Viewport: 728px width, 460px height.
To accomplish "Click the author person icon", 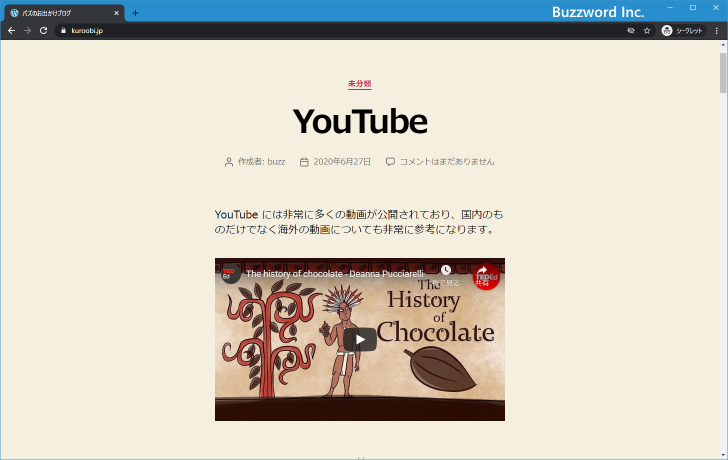I will pos(229,162).
